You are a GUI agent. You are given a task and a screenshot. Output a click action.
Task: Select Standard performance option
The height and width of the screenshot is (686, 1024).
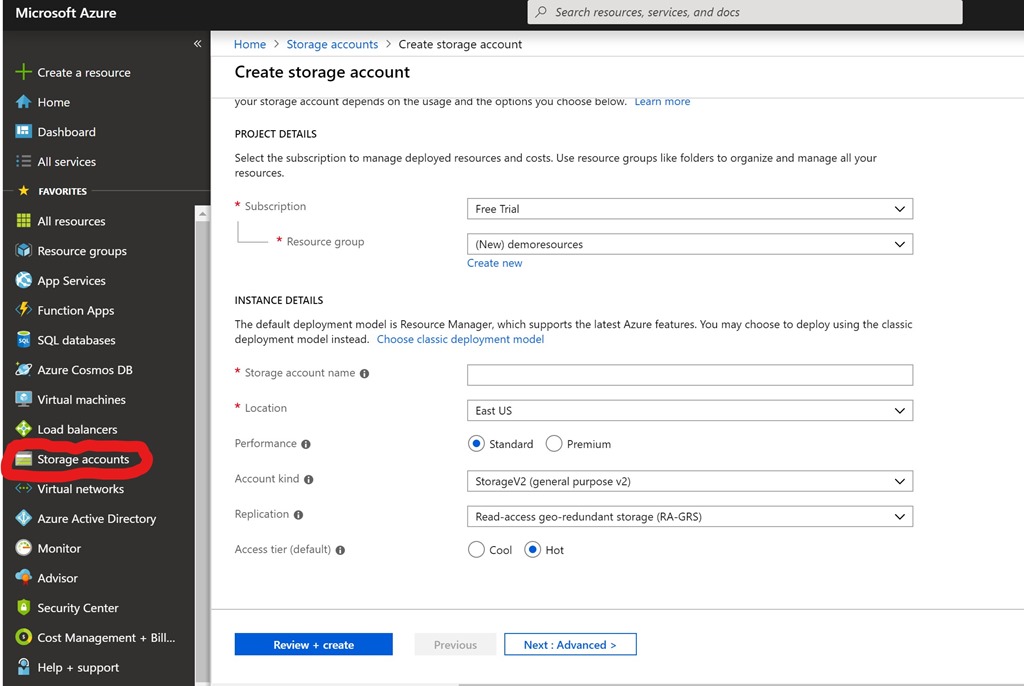[x=476, y=444]
